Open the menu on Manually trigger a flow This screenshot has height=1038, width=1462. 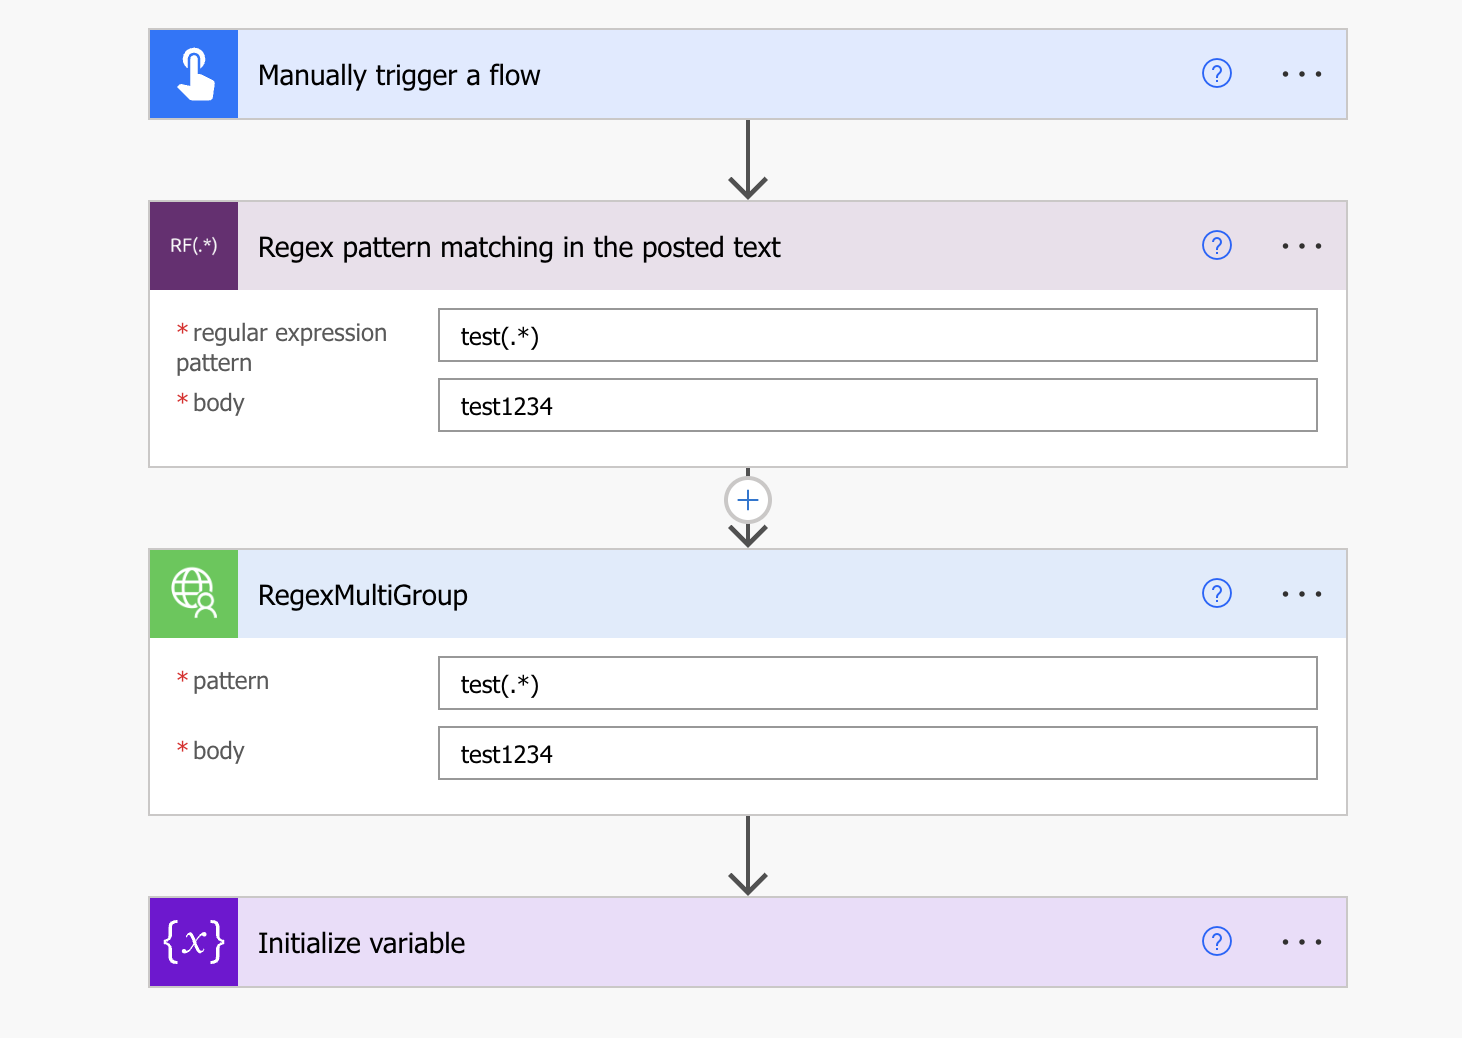coord(1301,73)
